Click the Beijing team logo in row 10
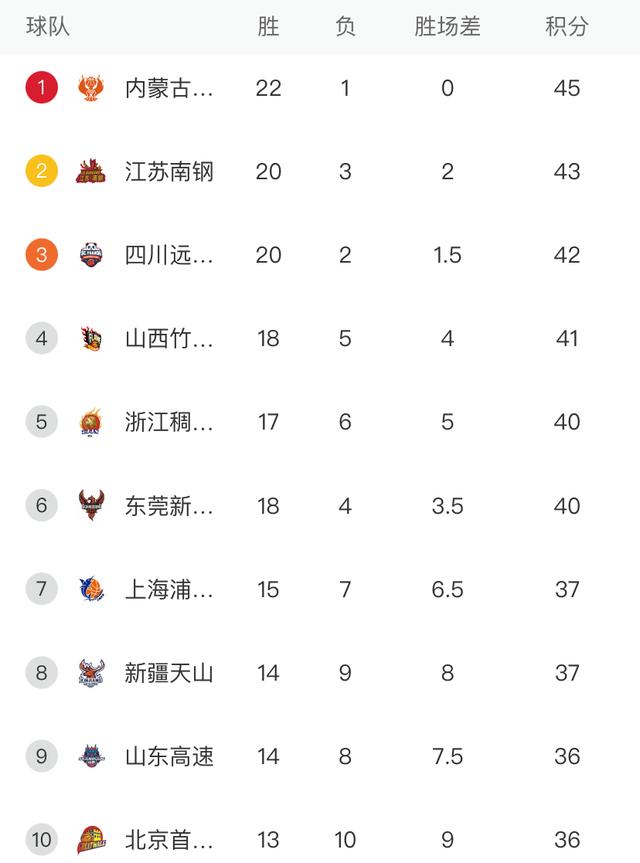 pos(91,840)
